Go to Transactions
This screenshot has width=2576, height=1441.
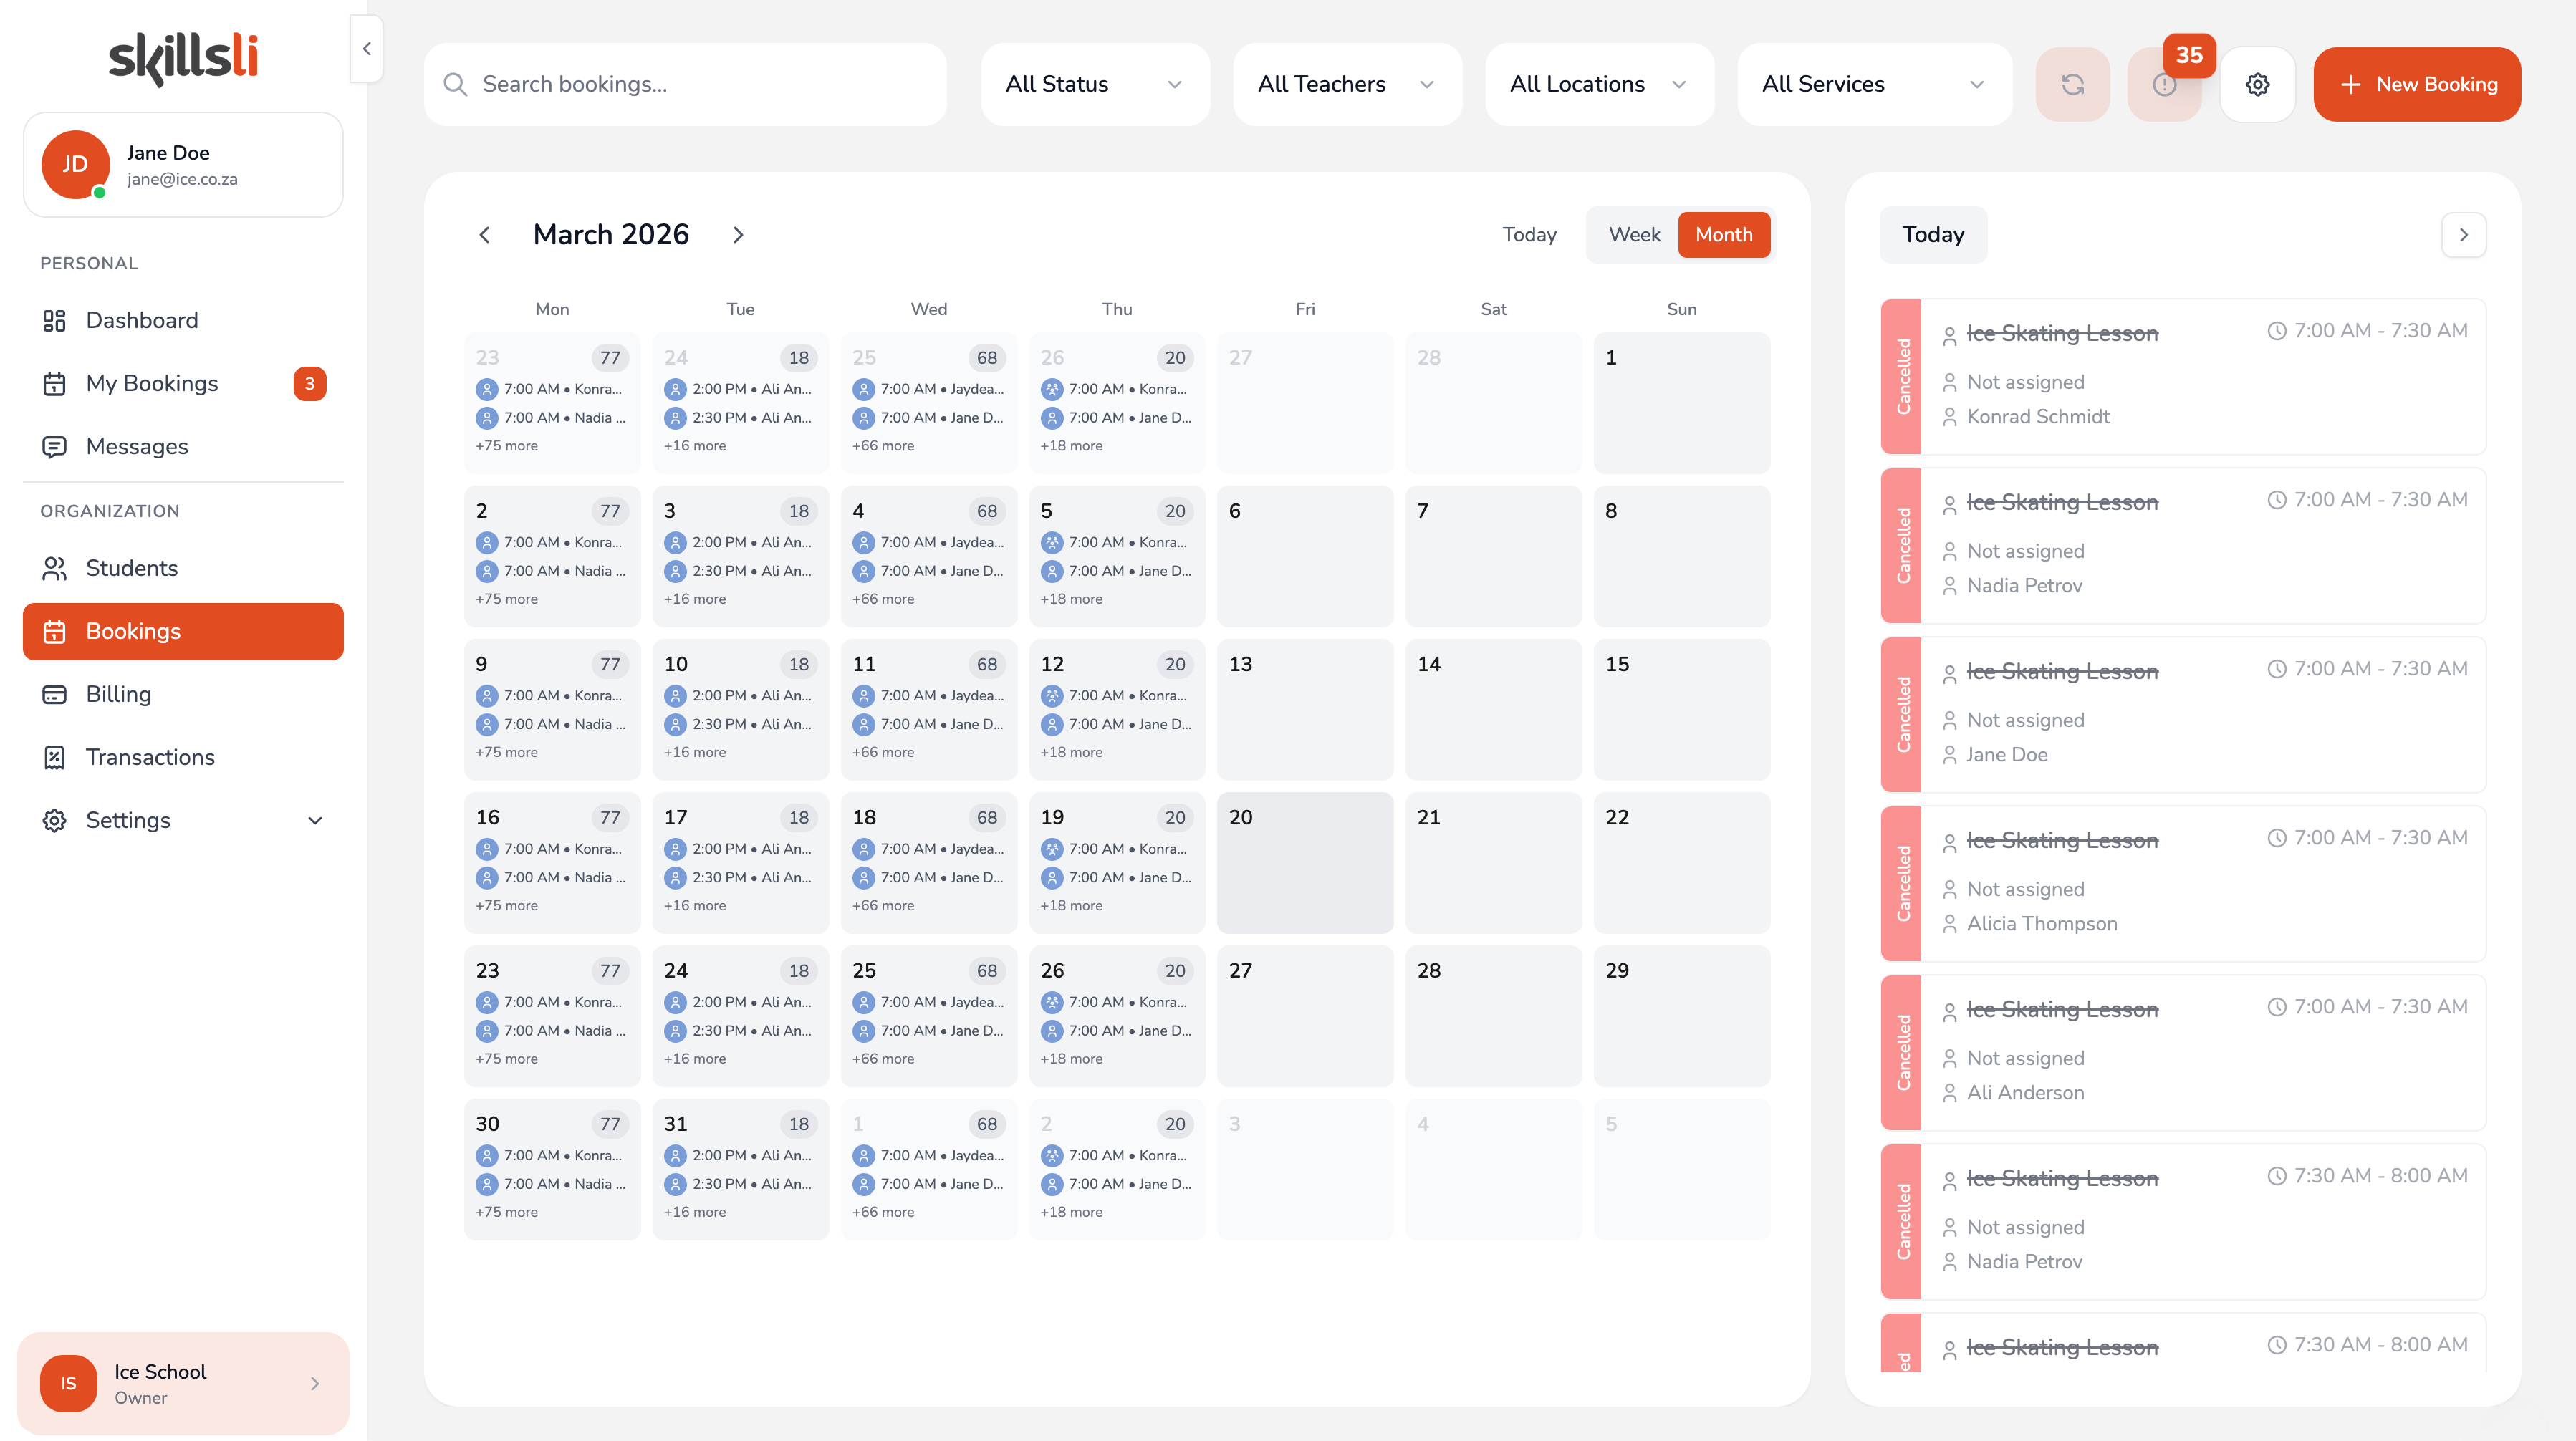148,757
